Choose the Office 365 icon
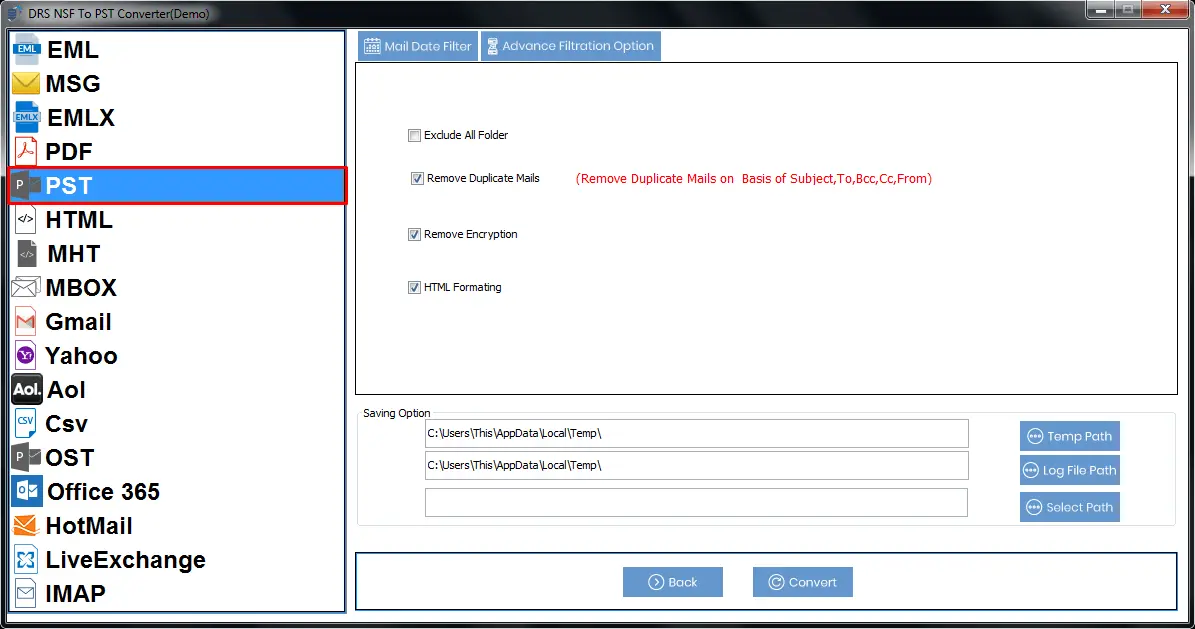The image size is (1195, 629). [x=27, y=491]
